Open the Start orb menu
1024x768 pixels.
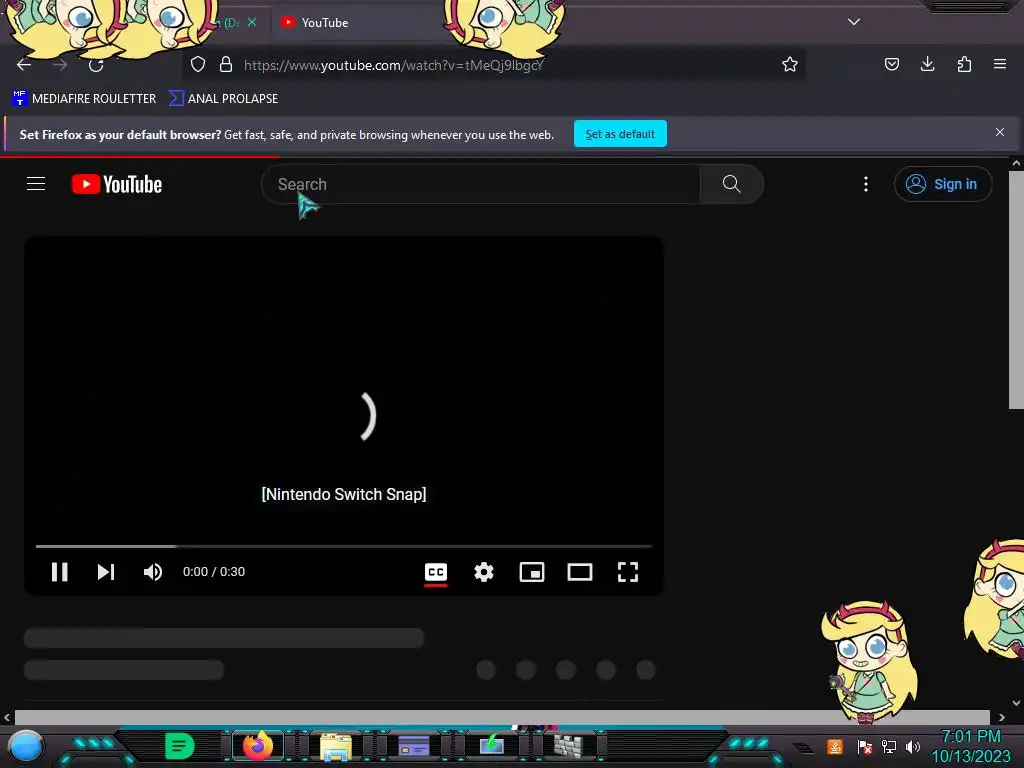pos(25,746)
